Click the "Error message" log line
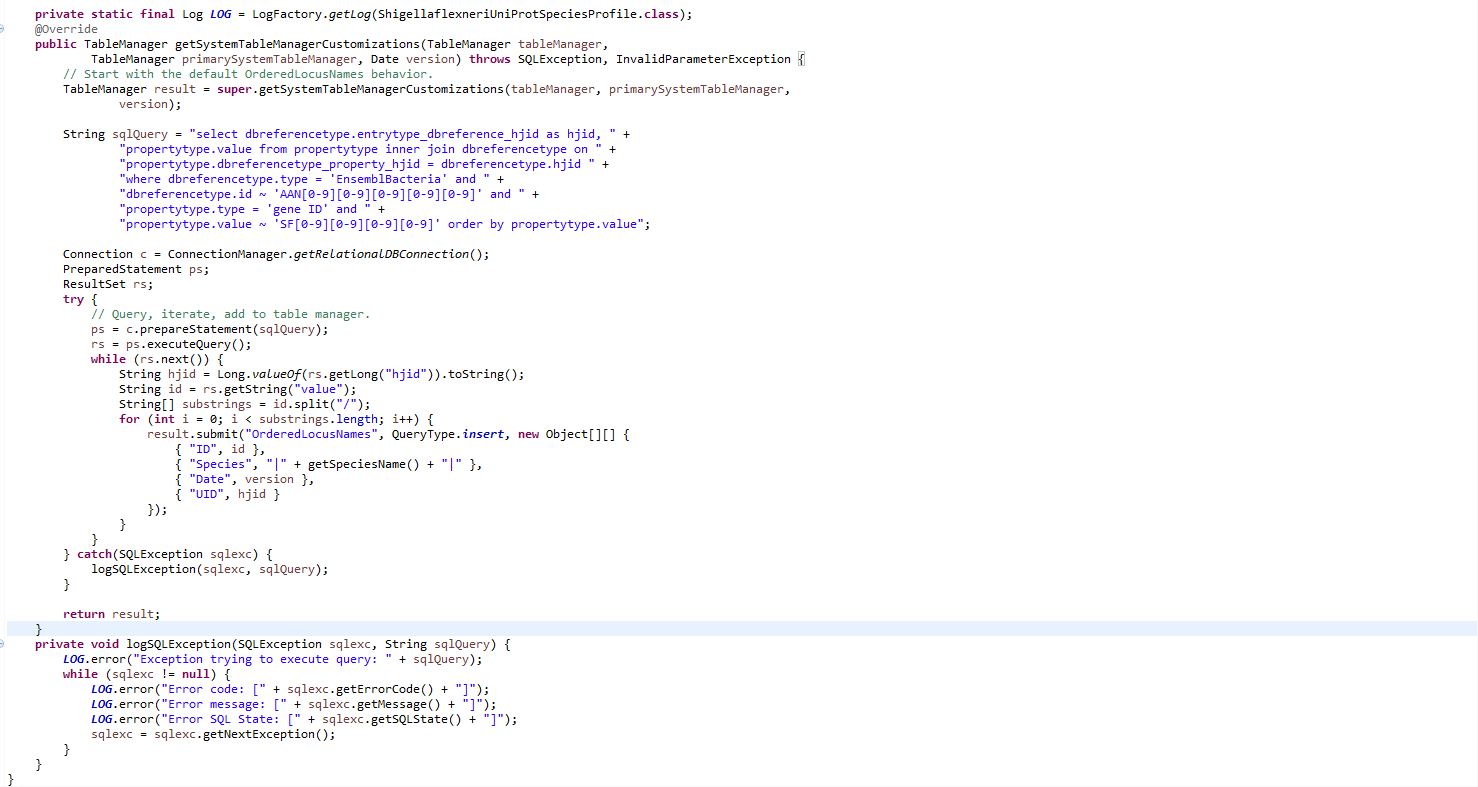This screenshot has height=787, width=1478. click(x=293, y=704)
